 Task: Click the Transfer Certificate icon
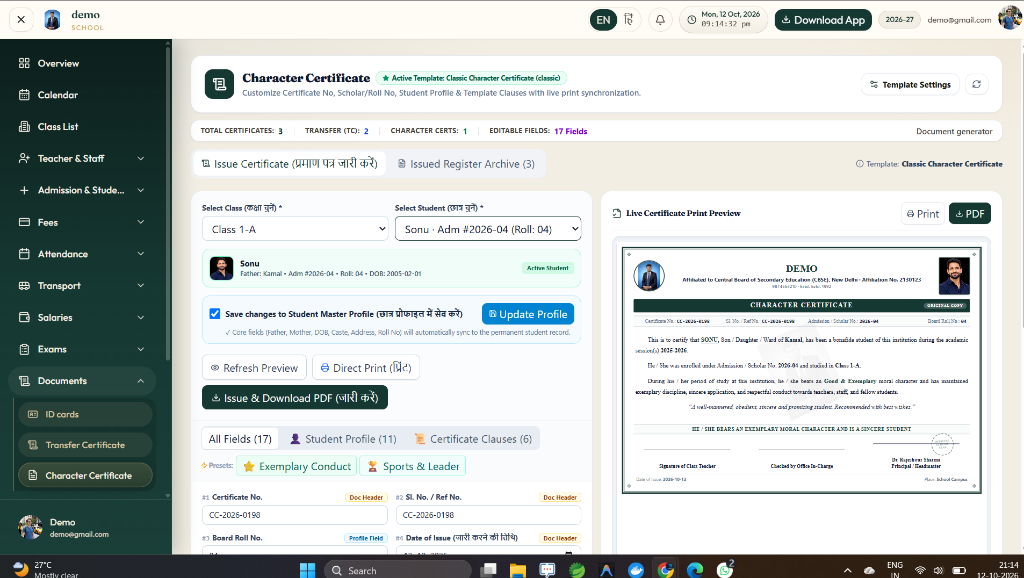coord(32,445)
